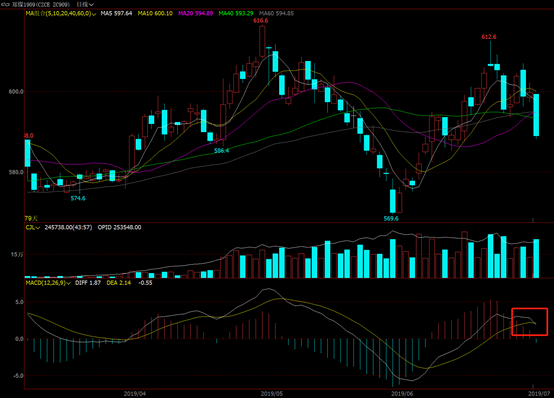Viewport: 554px width, 398px height.
Task: Click the 79天 day-count label
Action: pos(31,218)
